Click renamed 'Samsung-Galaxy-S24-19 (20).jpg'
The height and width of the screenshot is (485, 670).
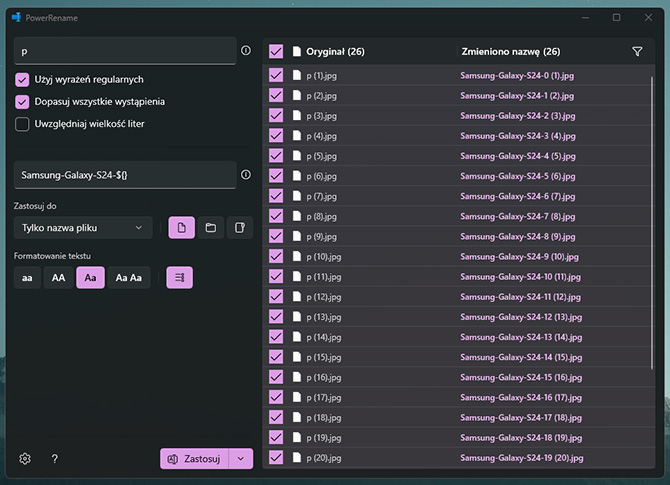coord(522,458)
